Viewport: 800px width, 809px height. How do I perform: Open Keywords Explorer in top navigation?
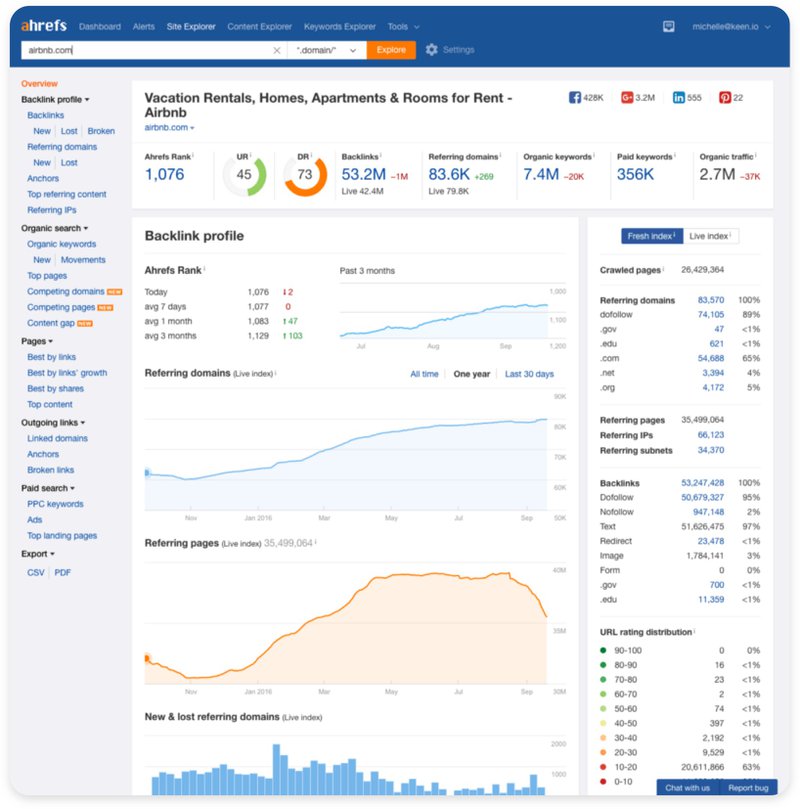[x=339, y=26]
